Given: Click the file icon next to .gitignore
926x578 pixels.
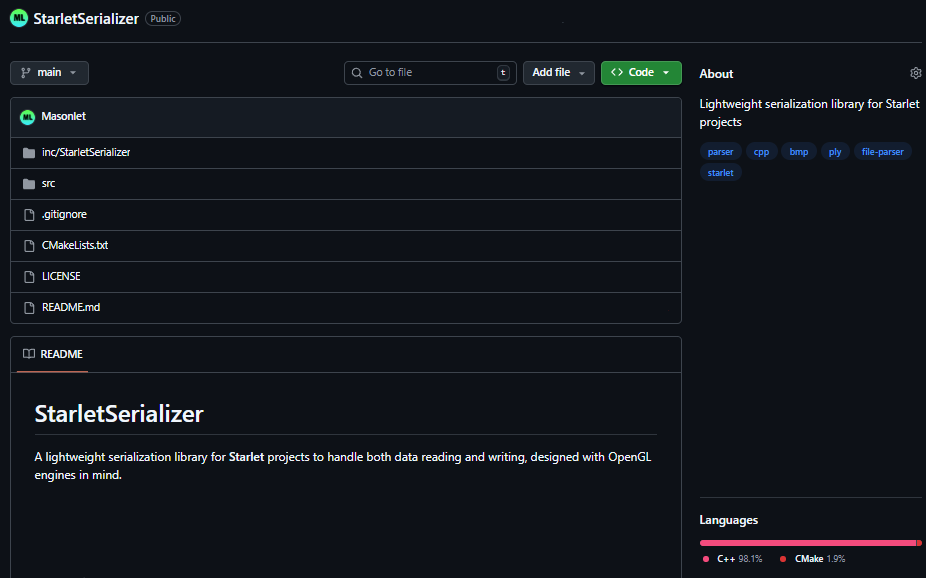Looking at the screenshot, I should (29, 214).
